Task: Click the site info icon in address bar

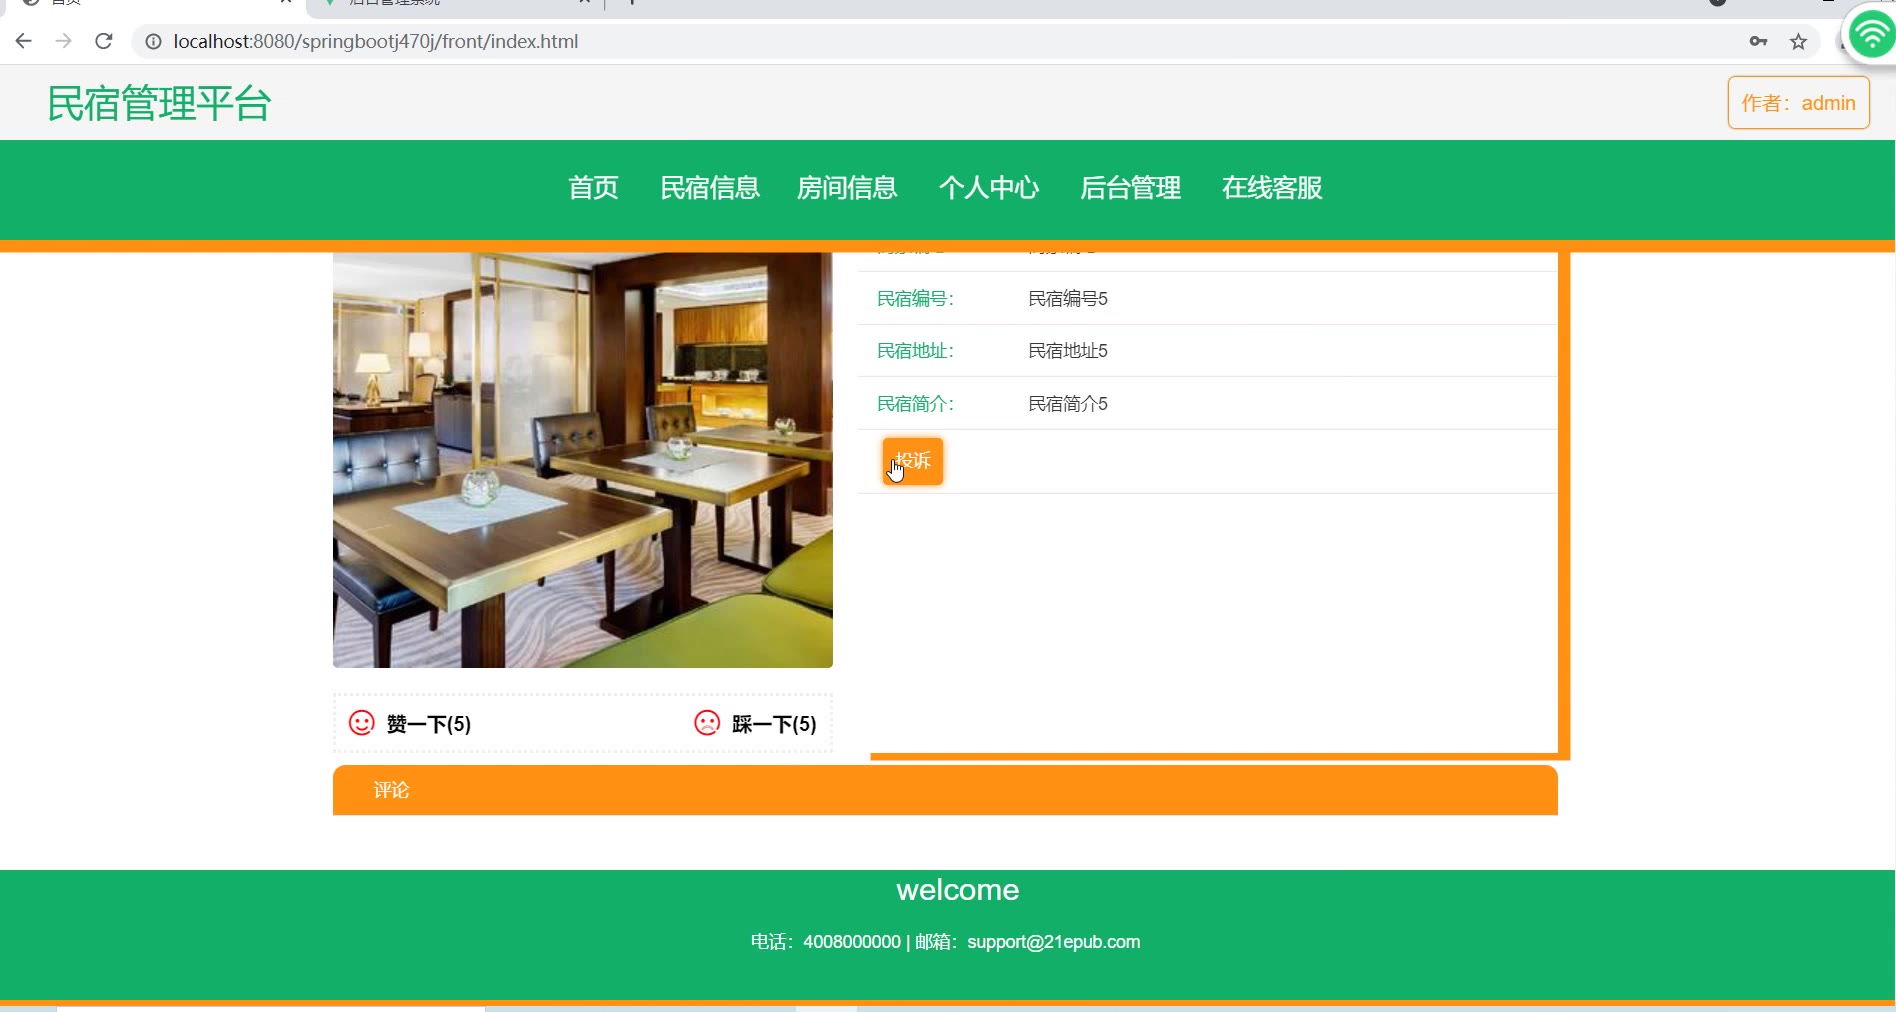Action: 153,41
